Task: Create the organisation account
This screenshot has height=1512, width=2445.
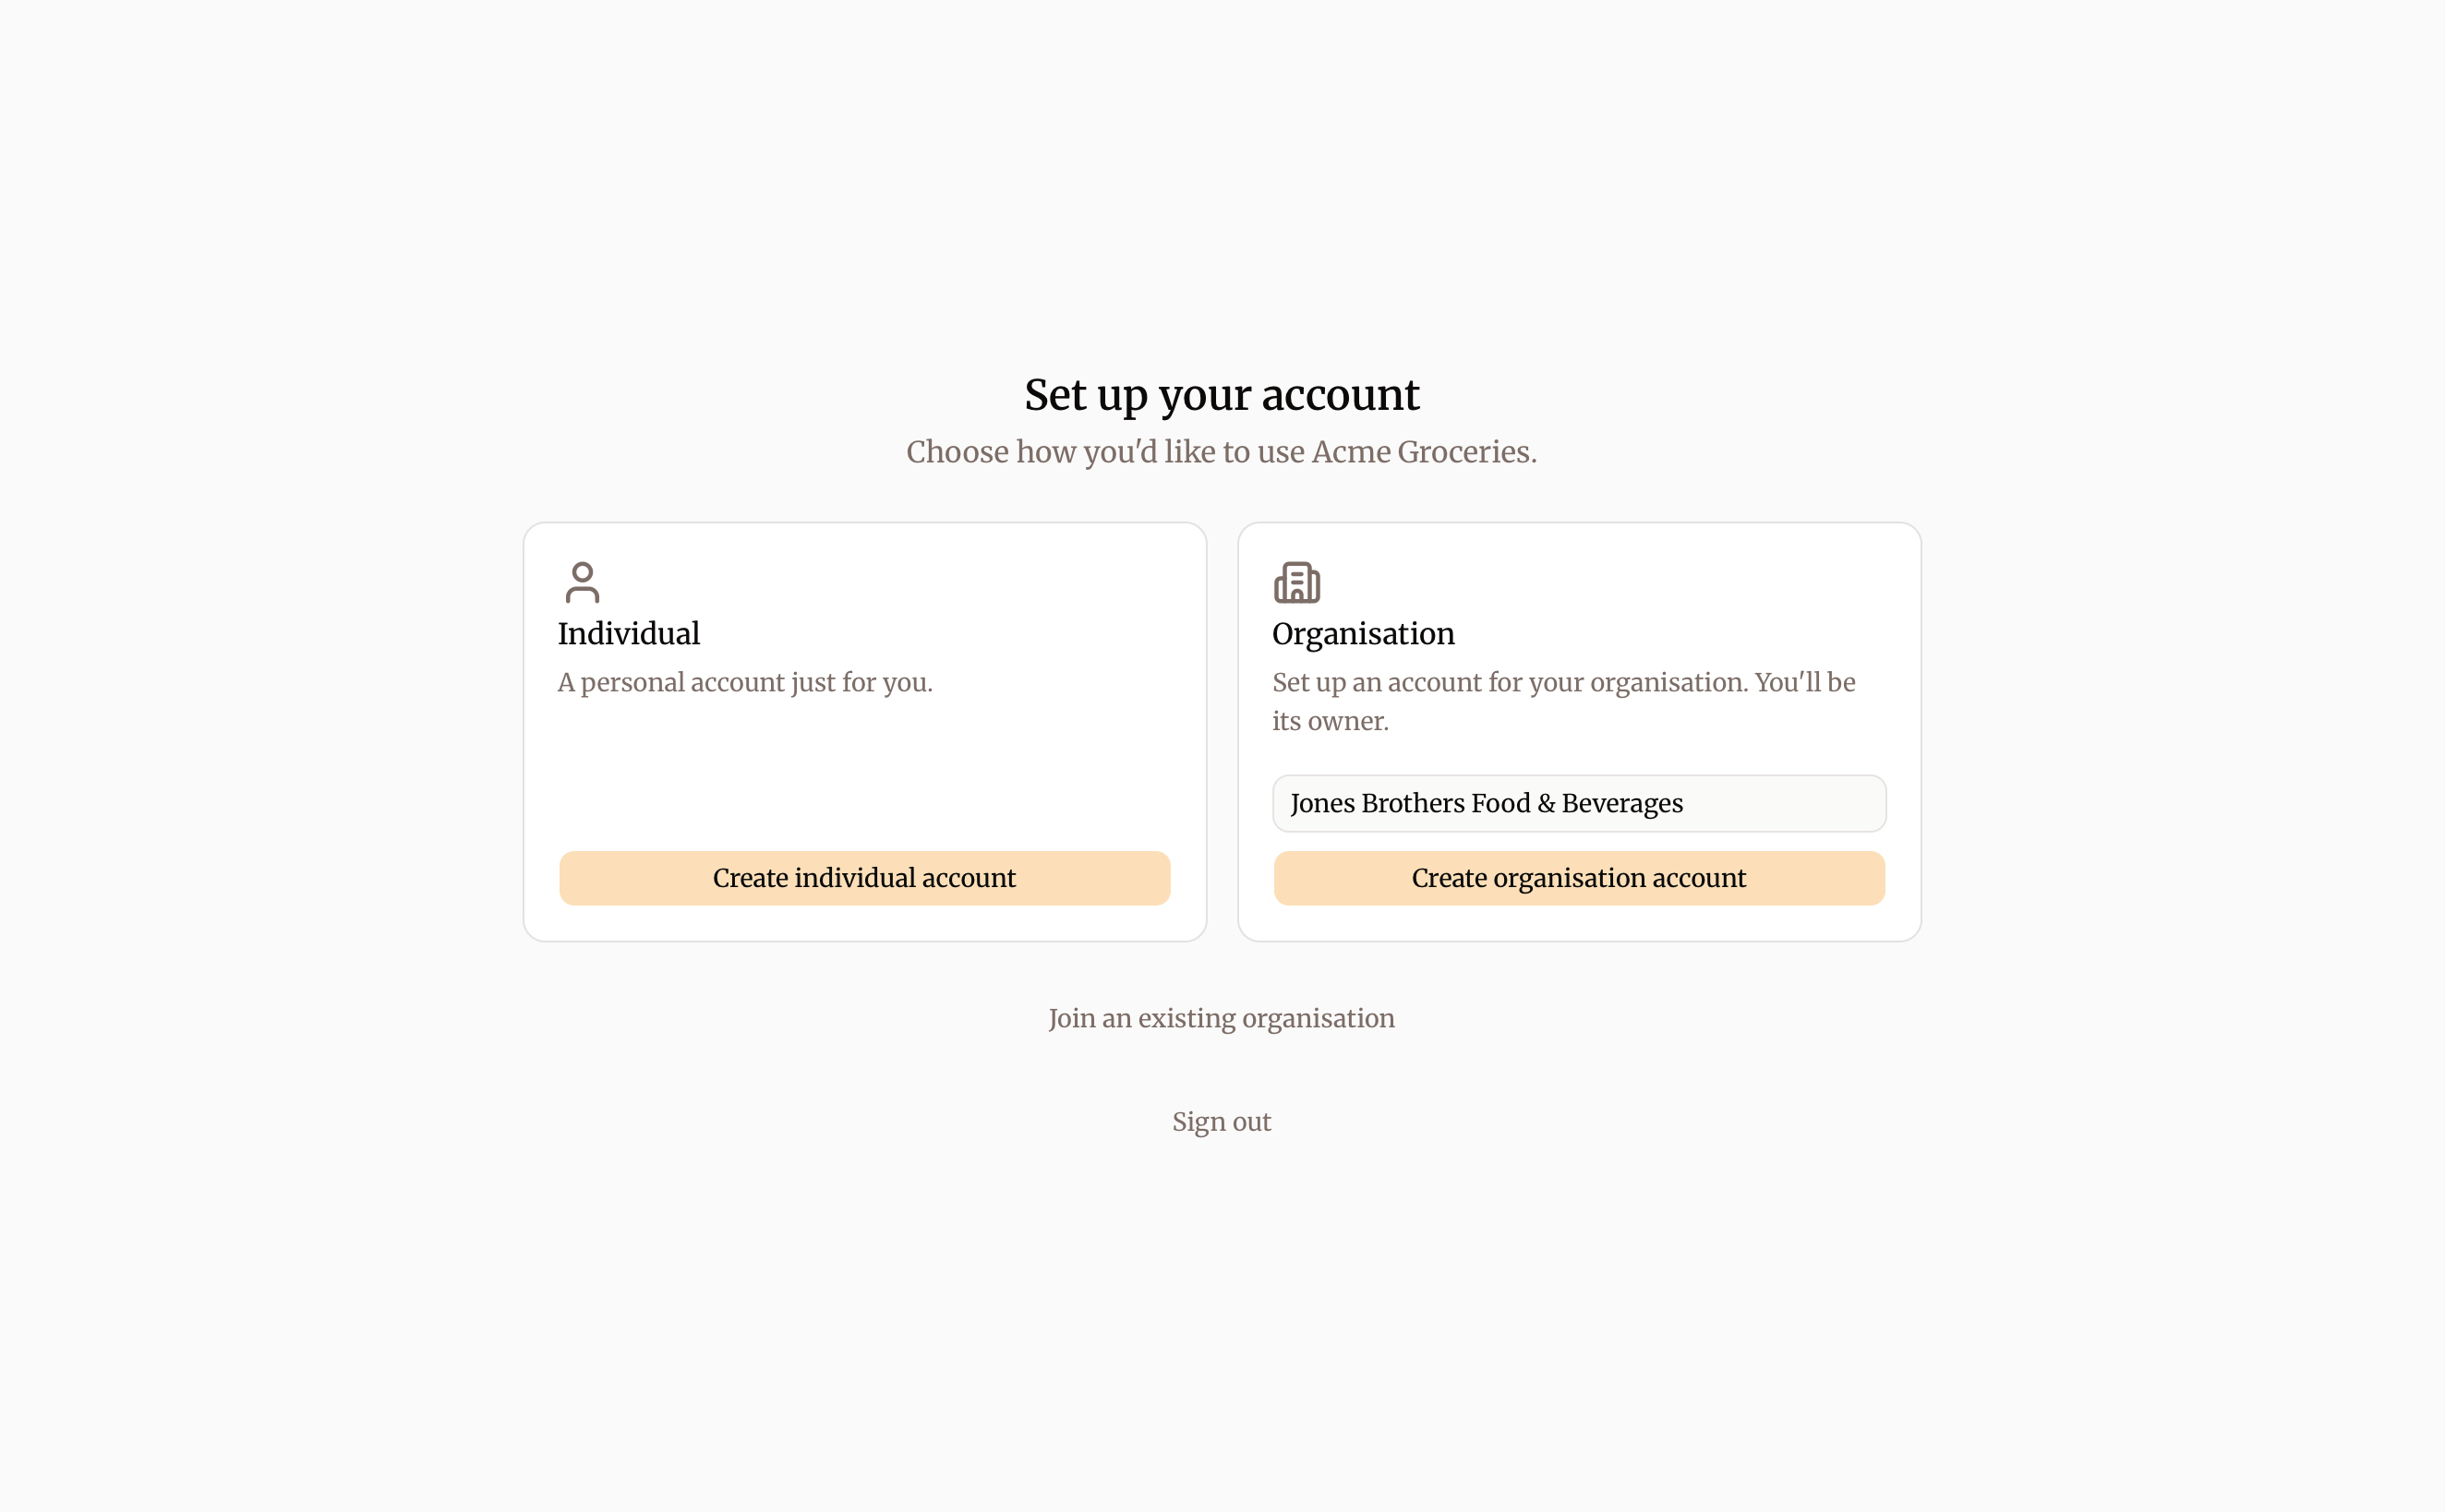Action: pyautogui.click(x=1579, y=878)
